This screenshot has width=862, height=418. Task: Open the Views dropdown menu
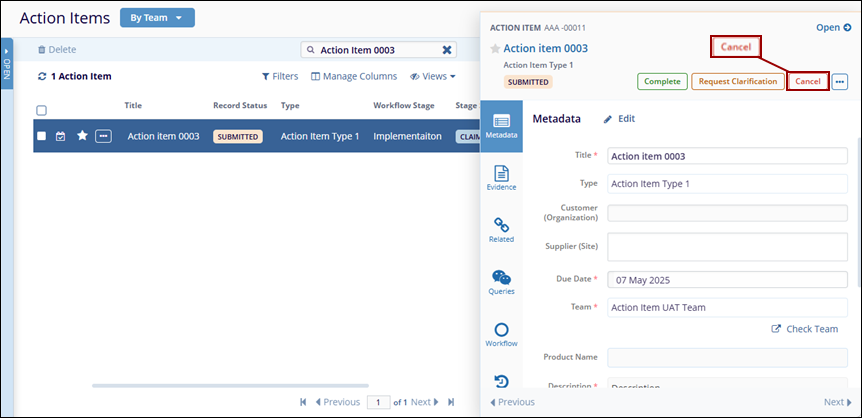pos(433,76)
